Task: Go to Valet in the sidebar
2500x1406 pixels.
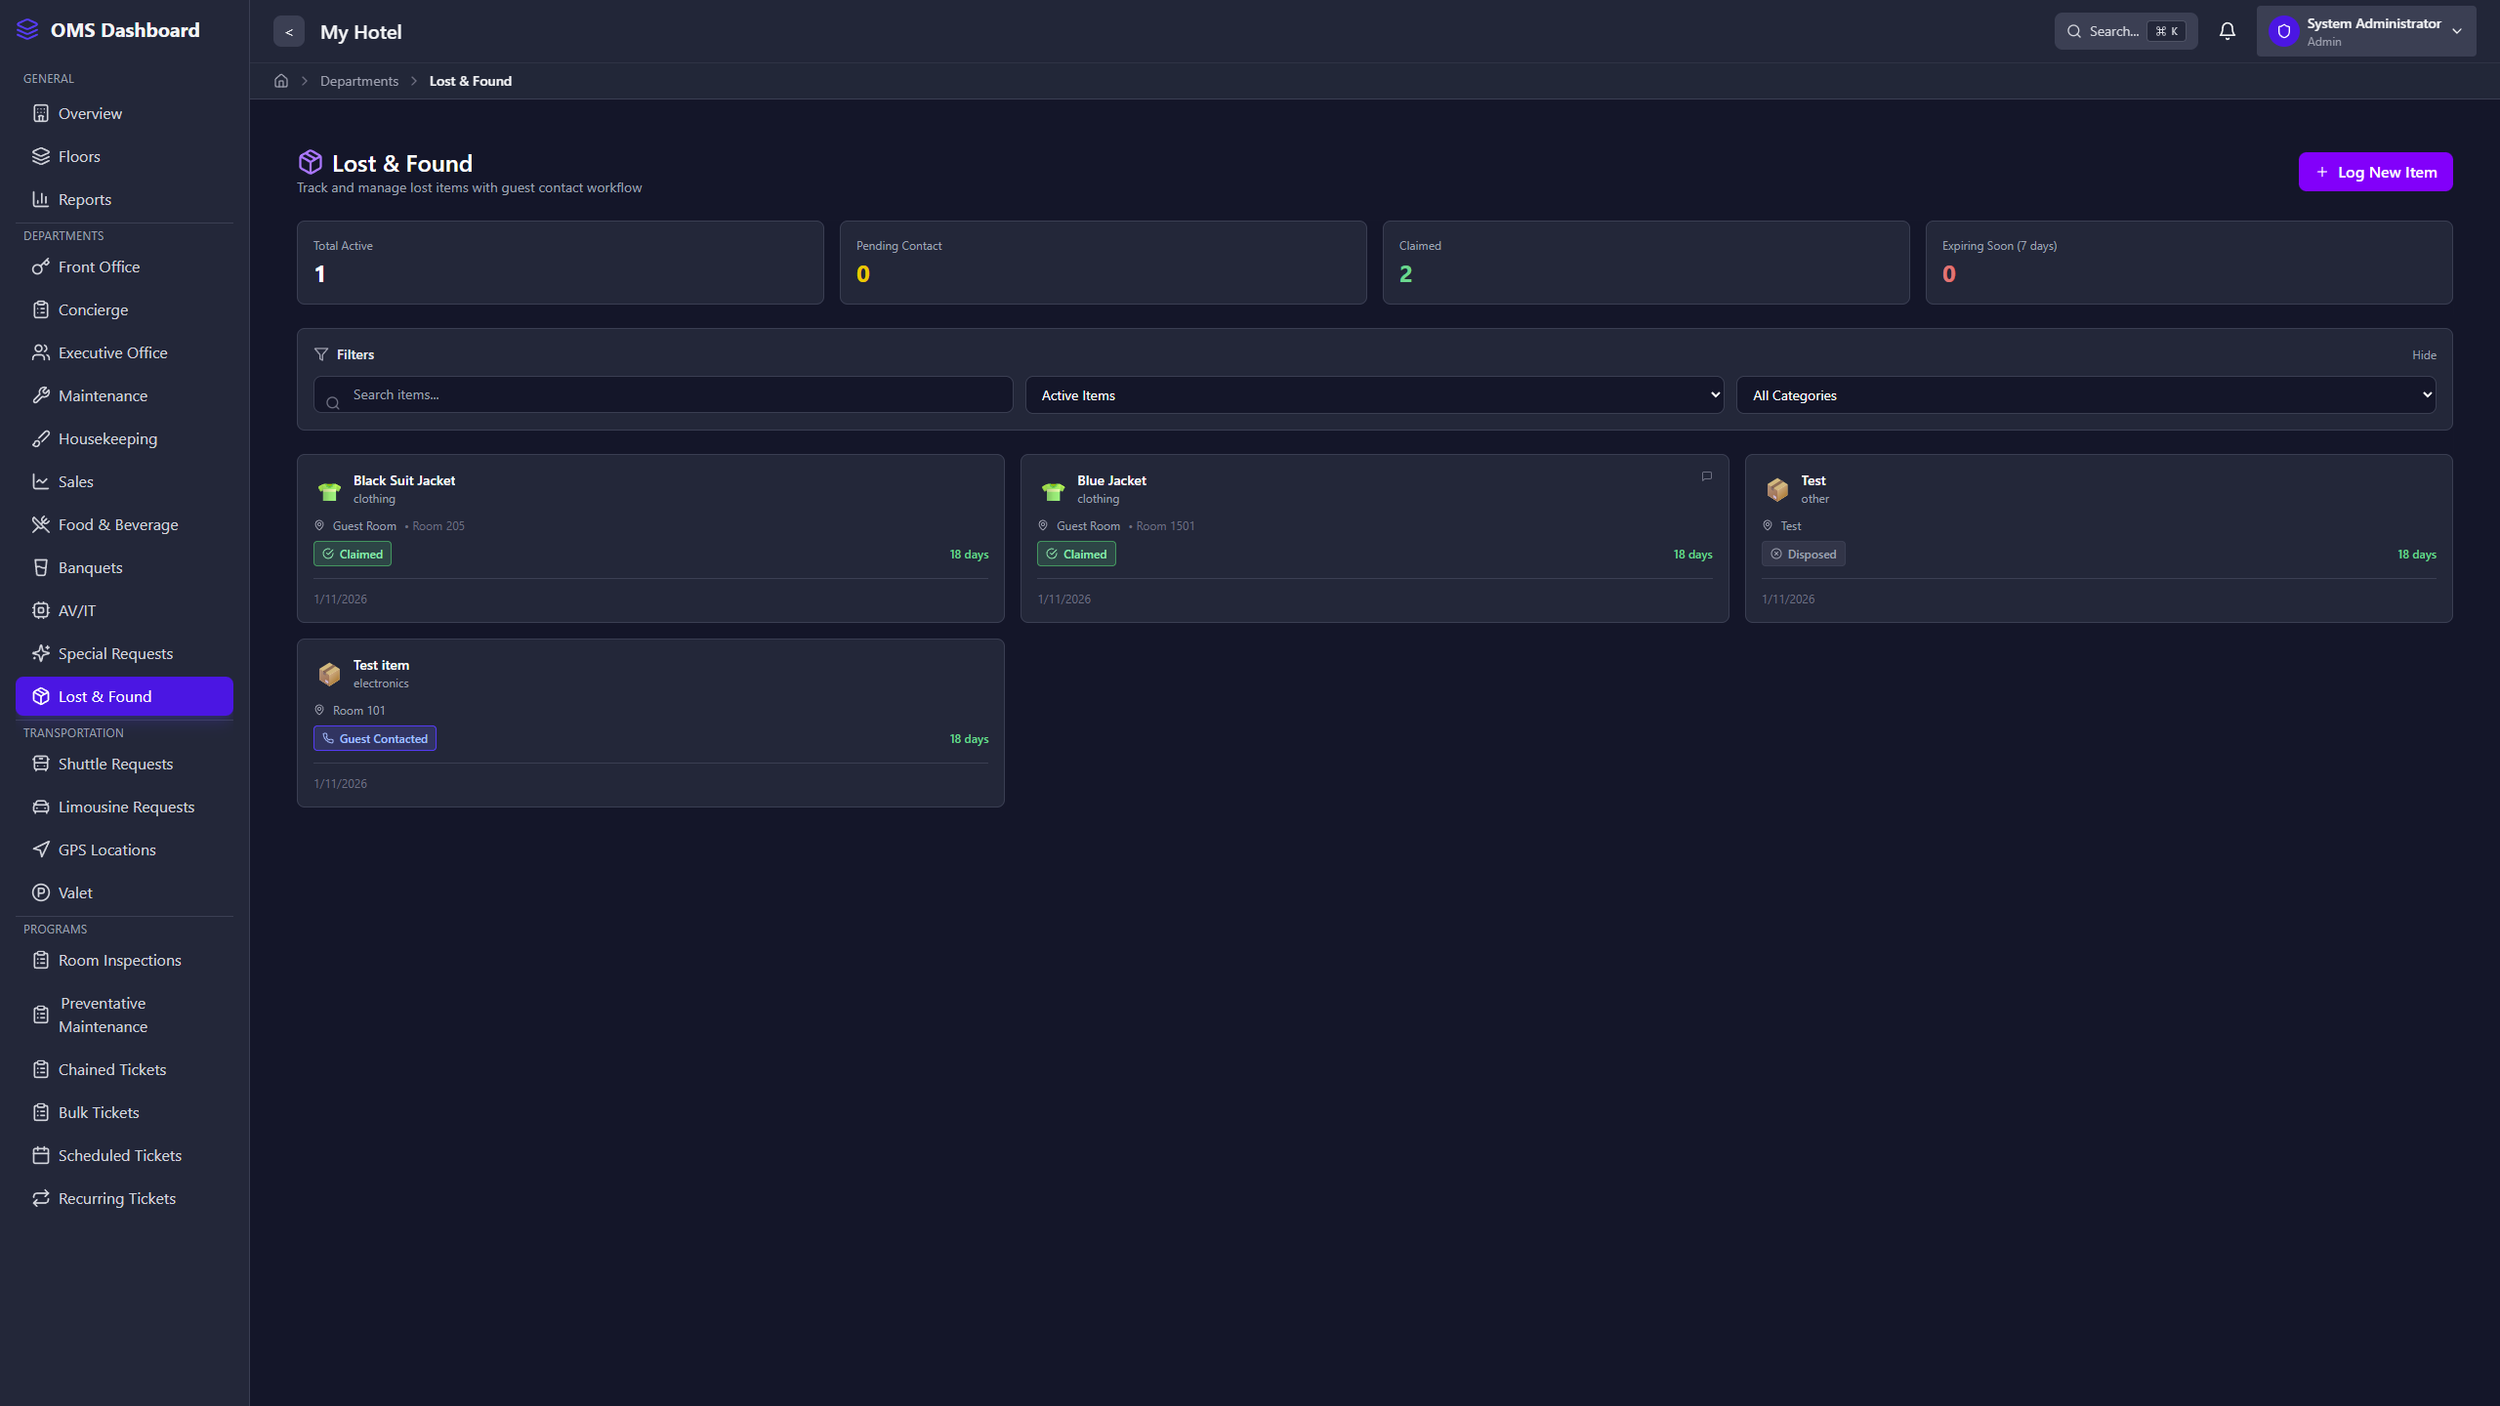Action: (75, 893)
